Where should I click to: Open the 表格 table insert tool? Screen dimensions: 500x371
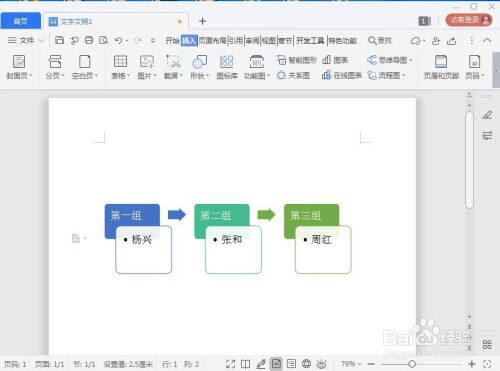point(120,67)
